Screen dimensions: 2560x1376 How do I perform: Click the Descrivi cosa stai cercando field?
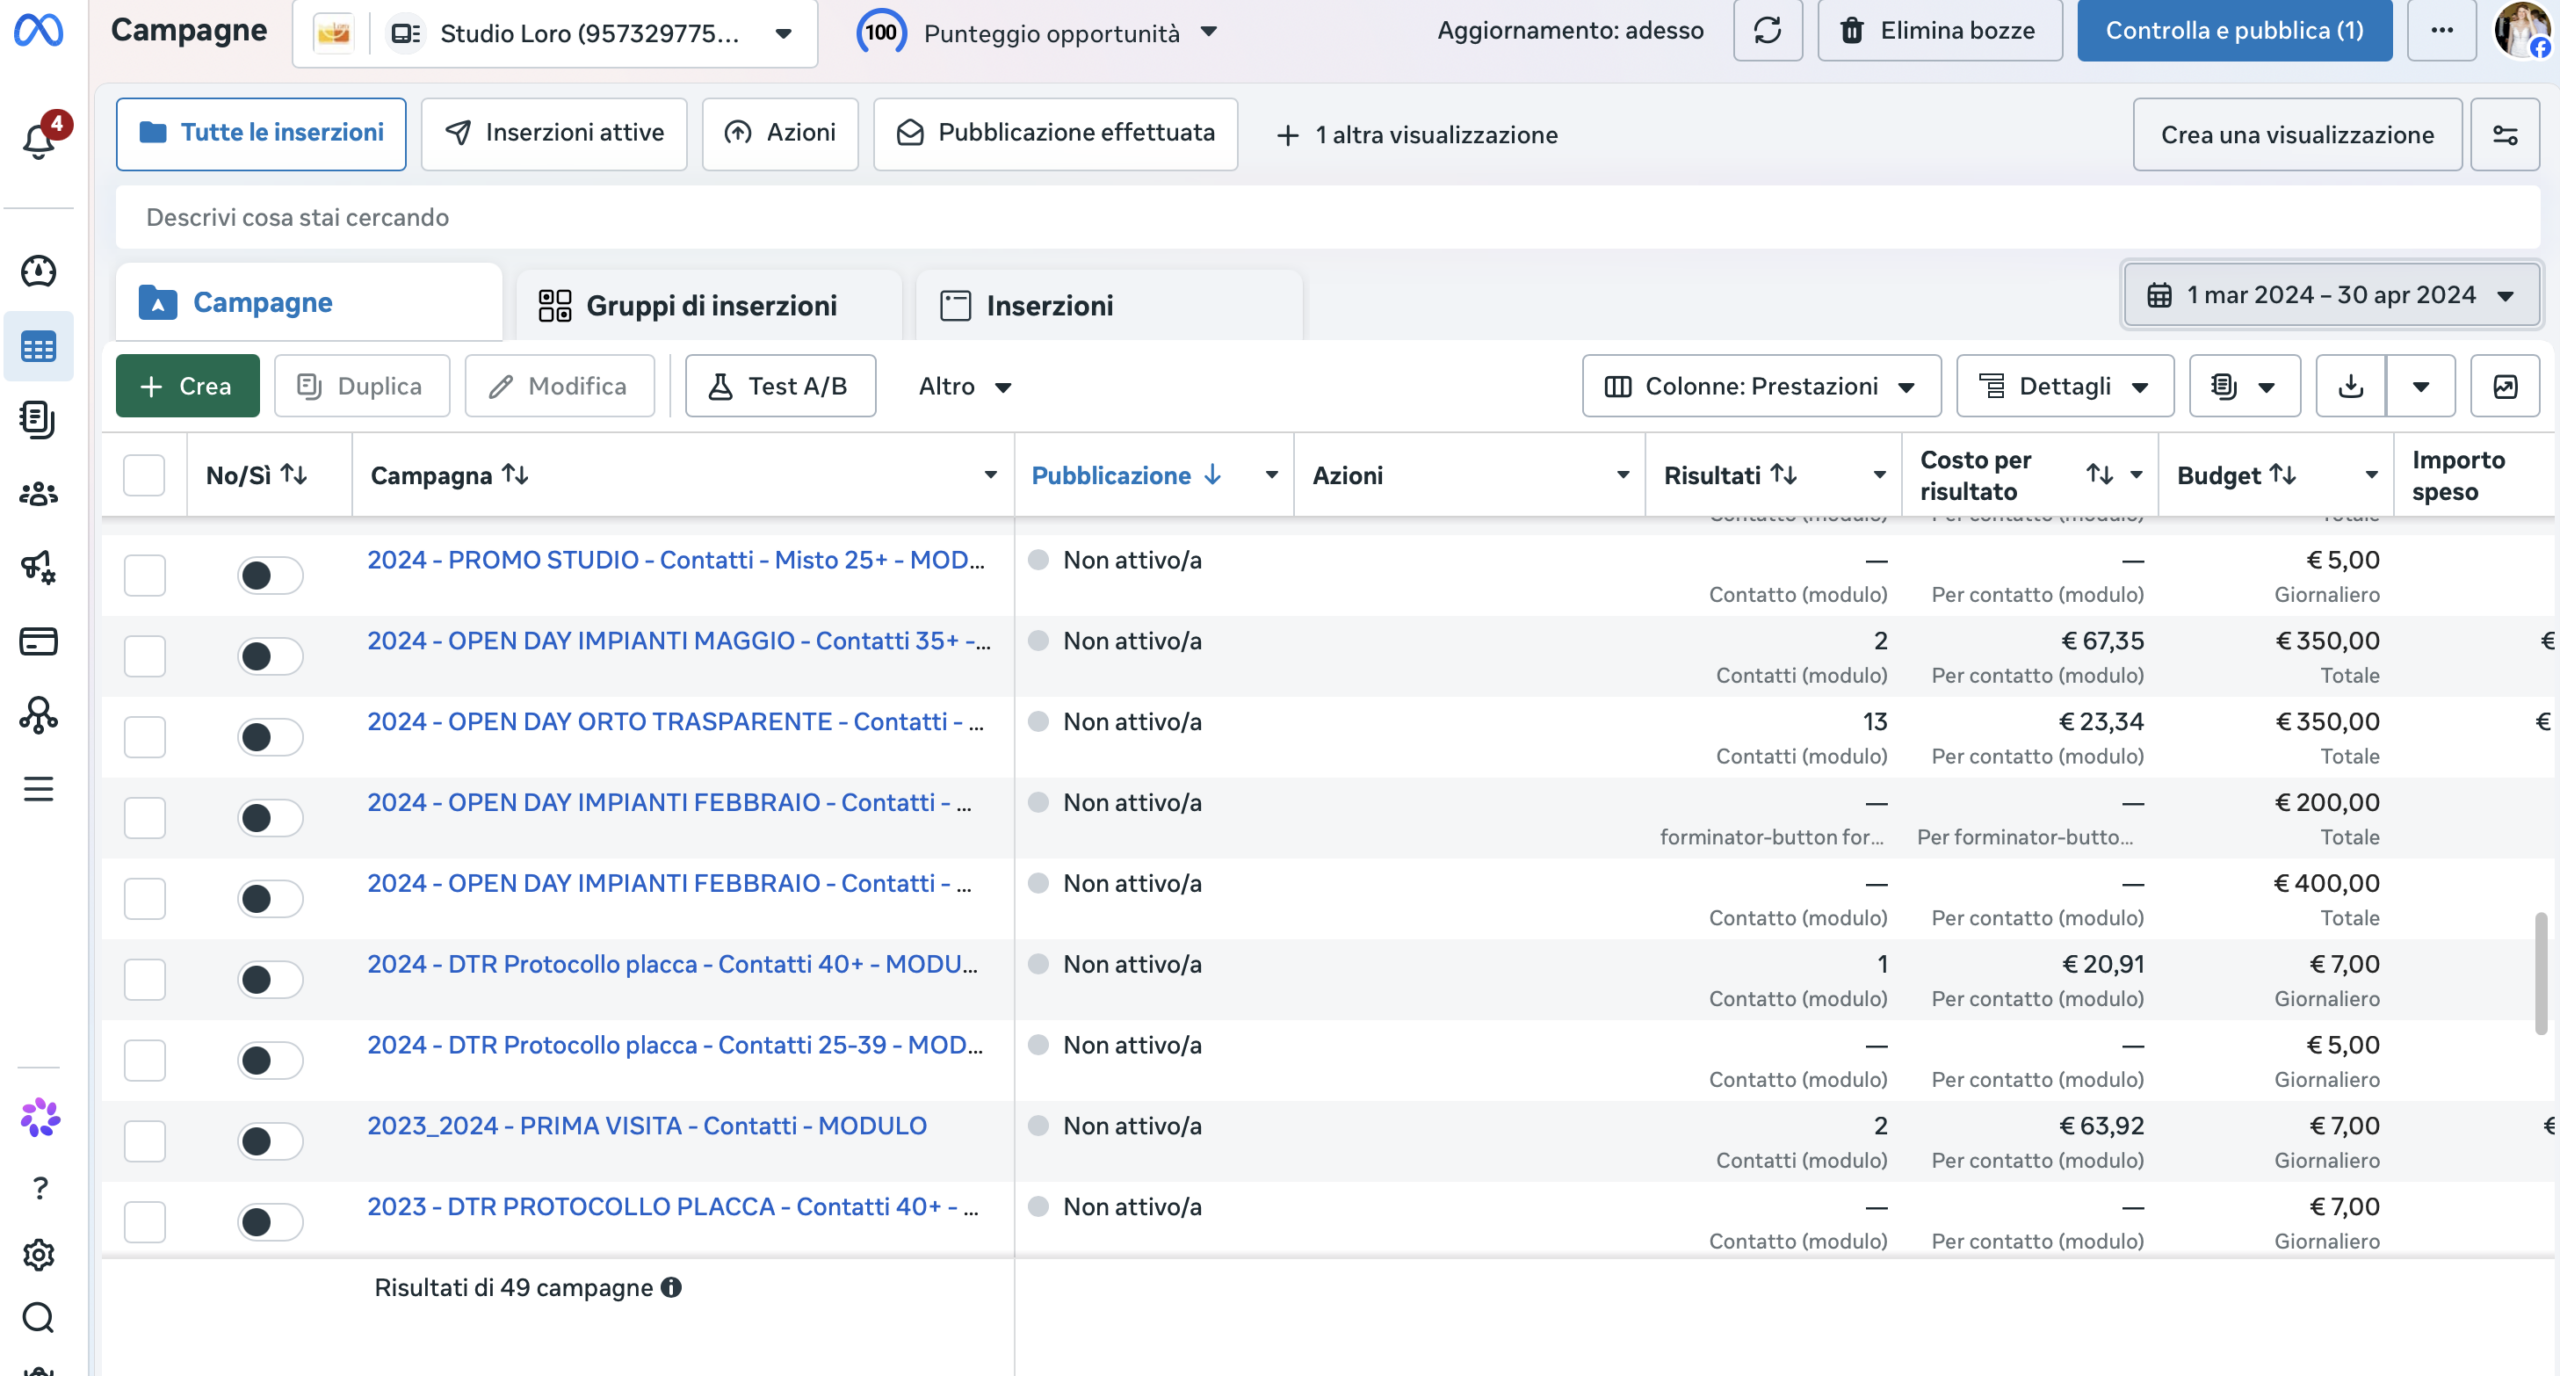(1328, 217)
